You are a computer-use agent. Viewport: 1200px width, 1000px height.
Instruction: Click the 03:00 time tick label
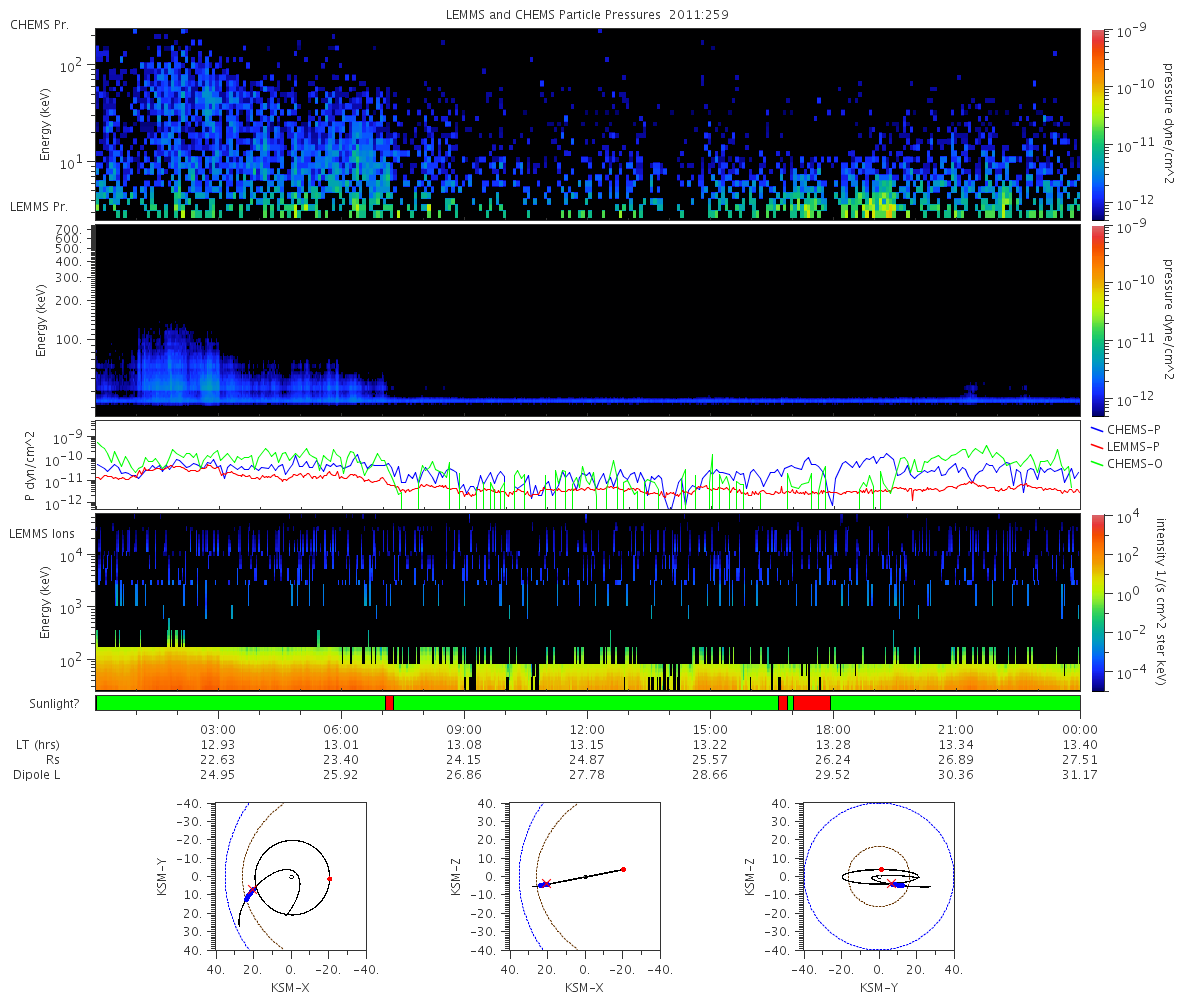[x=219, y=729]
